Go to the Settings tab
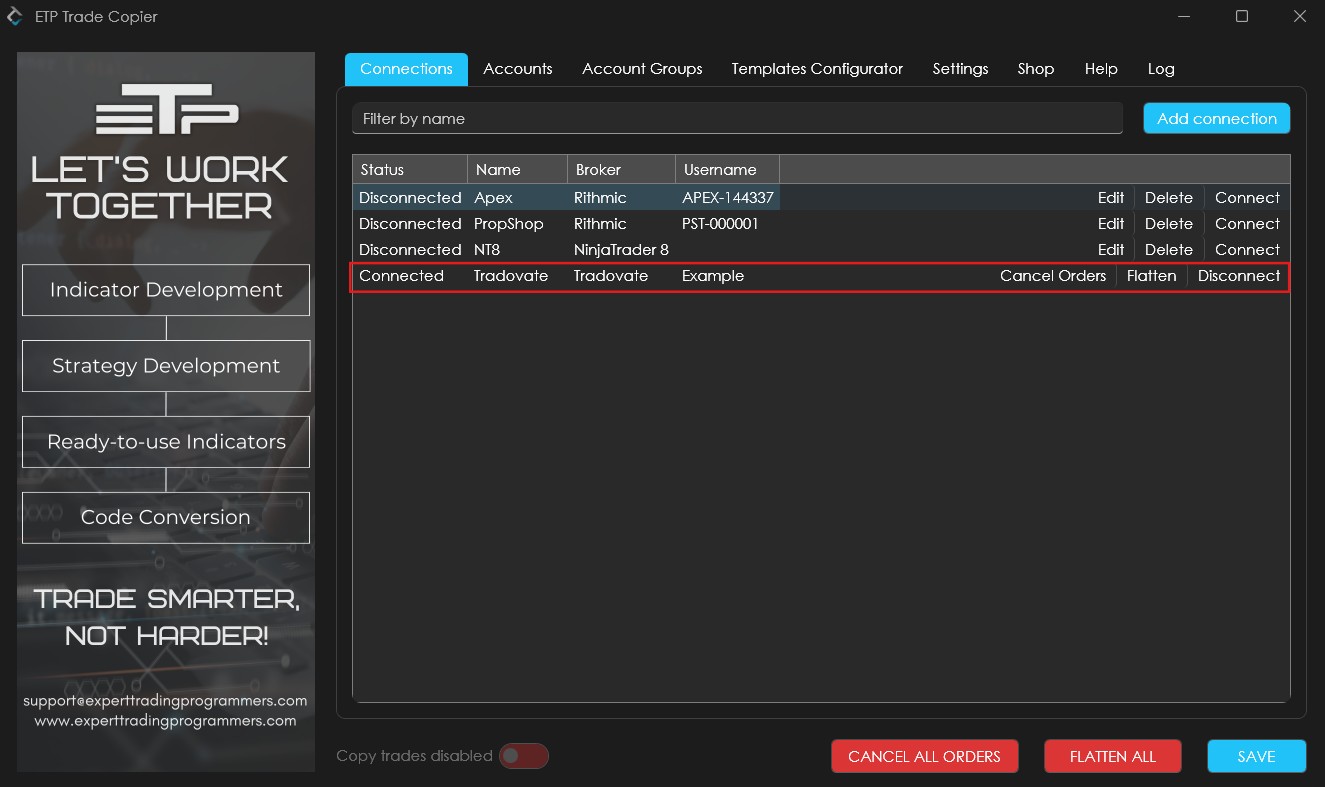The height and width of the screenshot is (787, 1325). click(960, 69)
